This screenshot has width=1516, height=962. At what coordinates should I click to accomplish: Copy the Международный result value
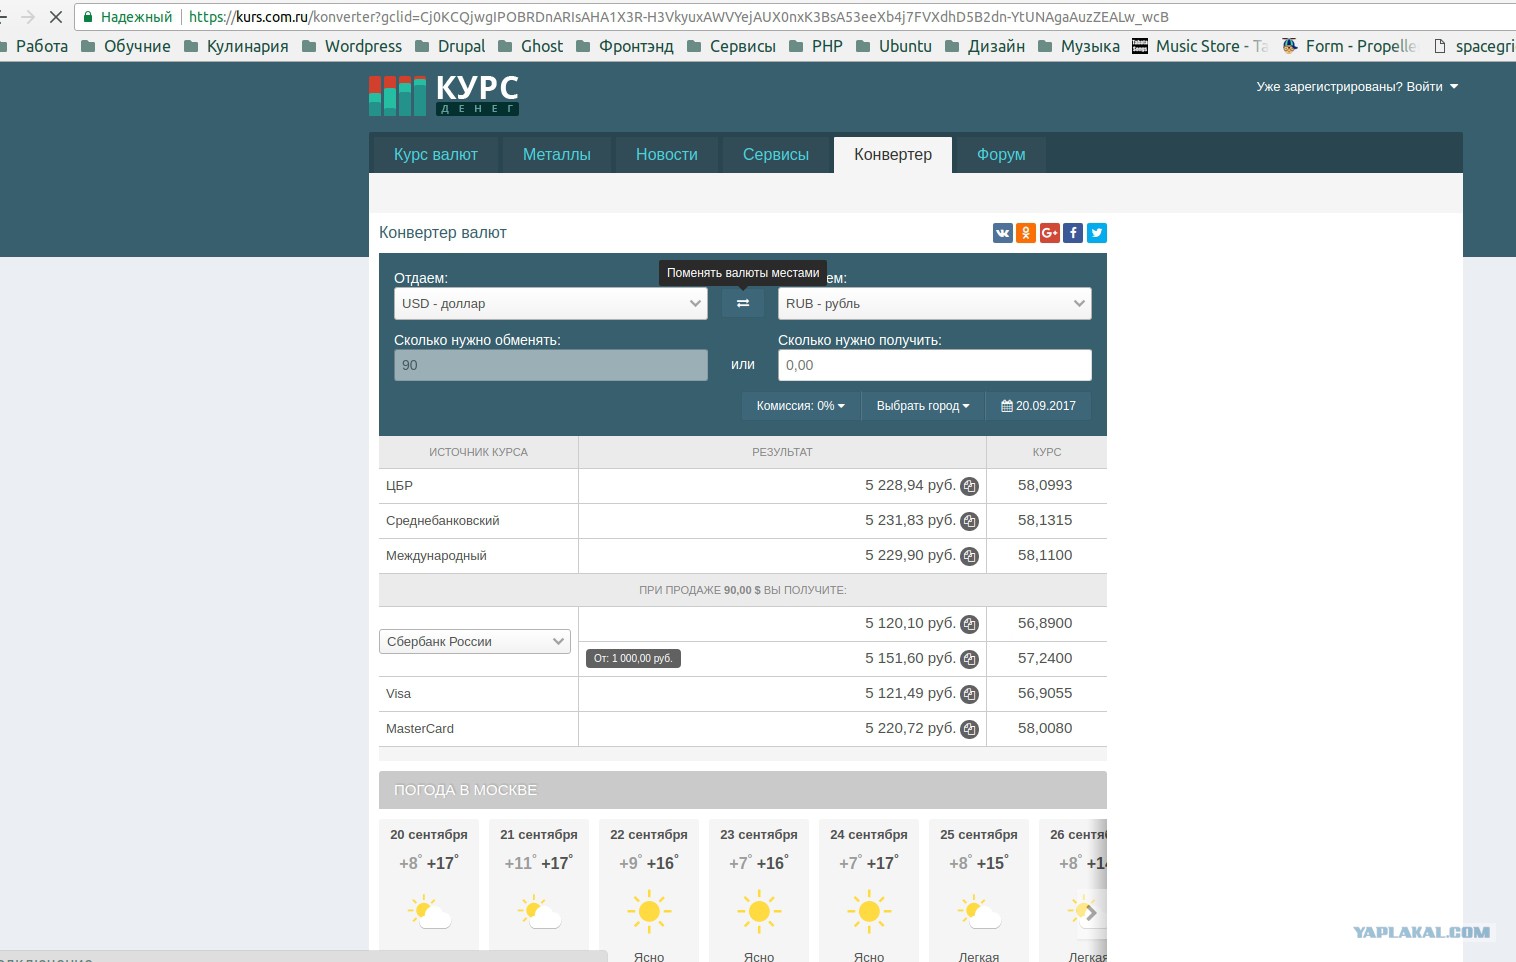[x=969, y=557]
